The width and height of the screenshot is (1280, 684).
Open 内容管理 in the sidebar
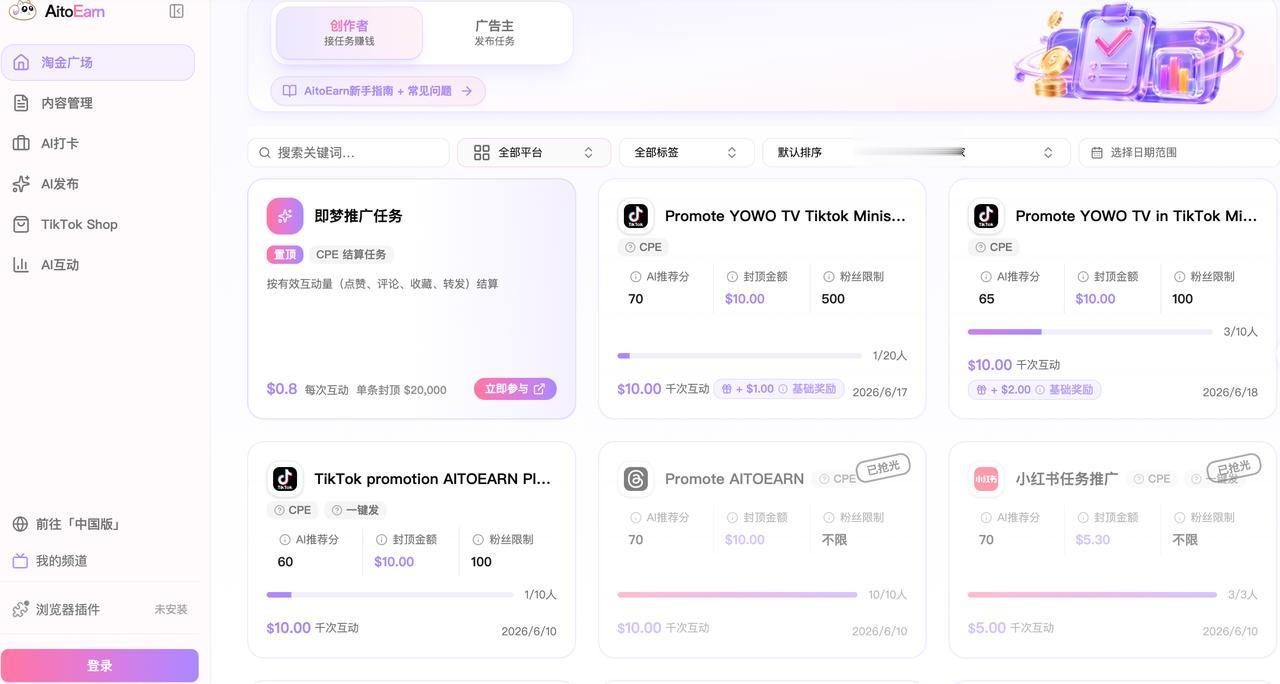pyautogui.click(x=98, y=103)
